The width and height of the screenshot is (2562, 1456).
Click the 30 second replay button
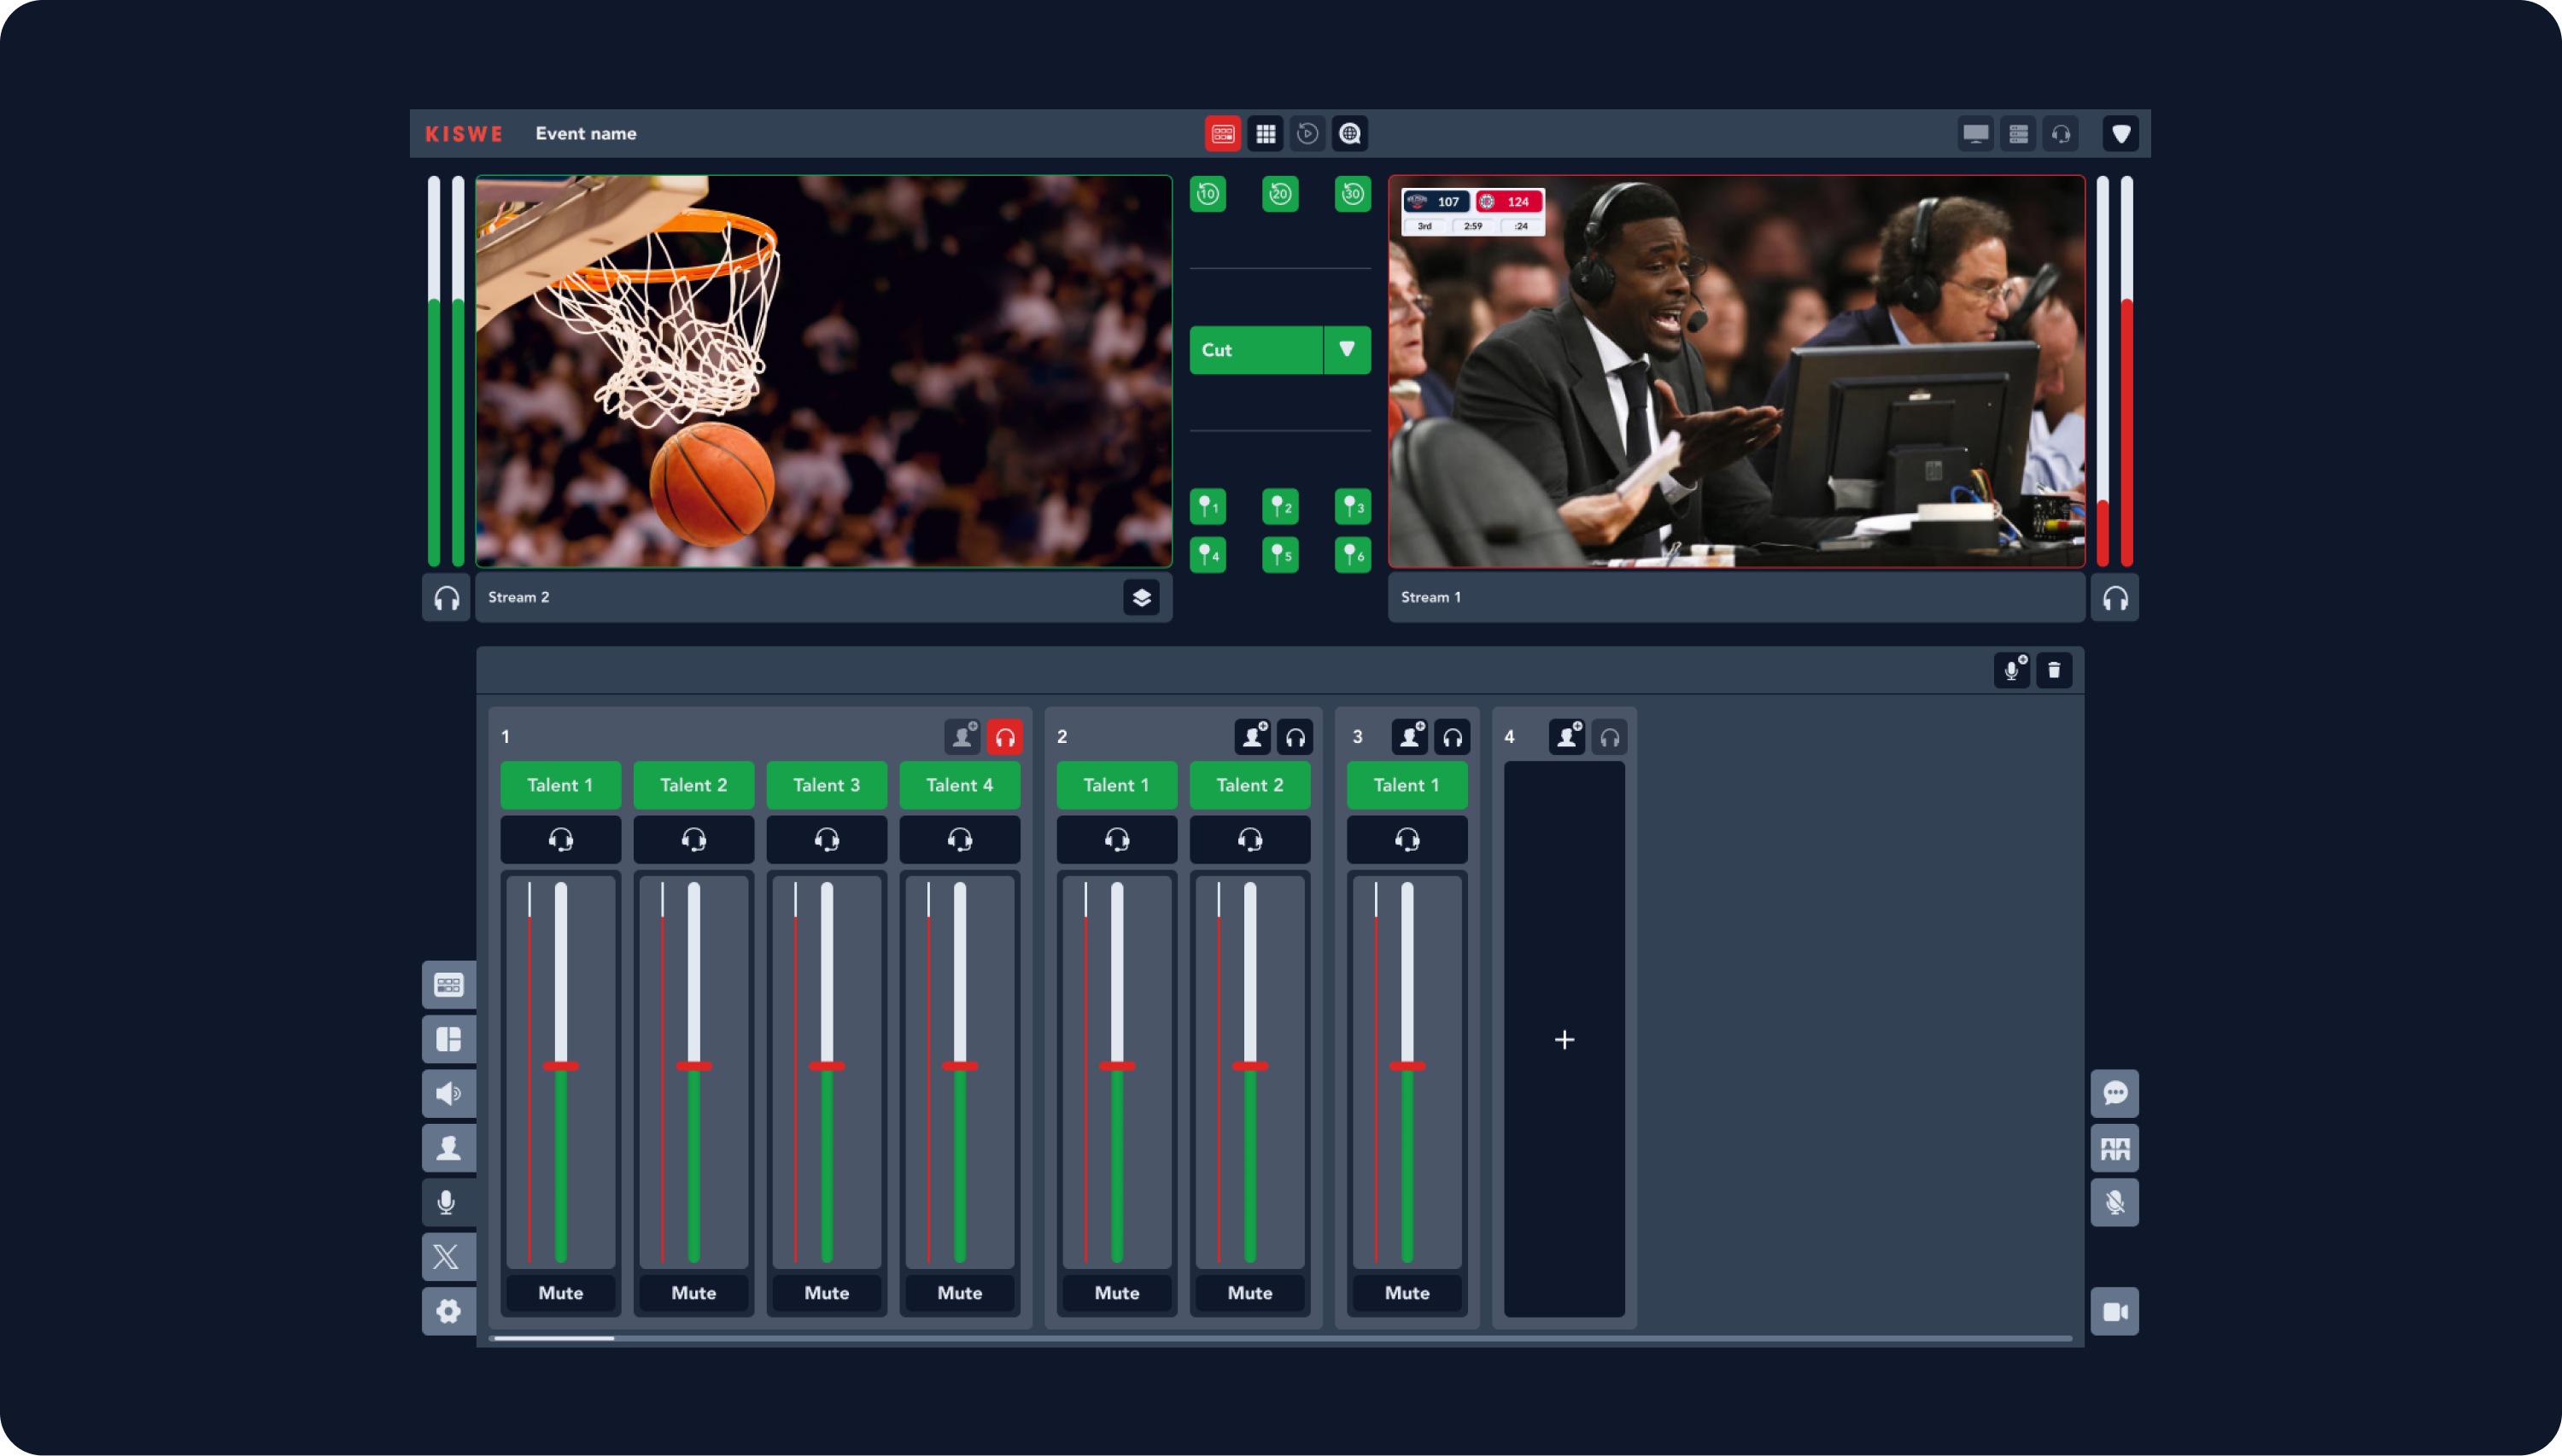pos(1353,194)
